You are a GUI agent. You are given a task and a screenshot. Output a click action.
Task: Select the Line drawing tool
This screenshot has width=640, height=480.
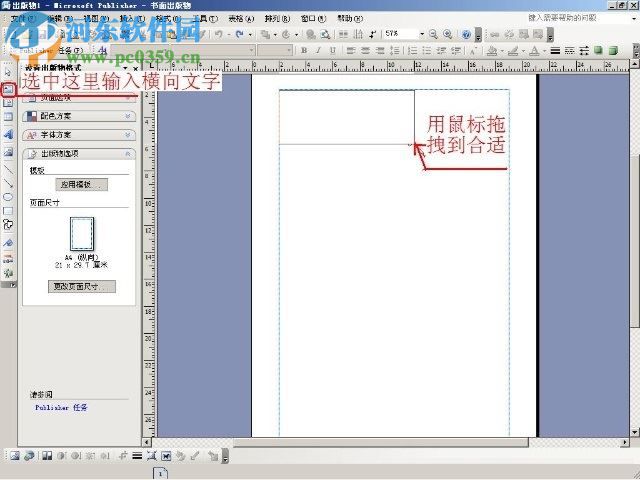pyautogui.click(x=8, y=169)
